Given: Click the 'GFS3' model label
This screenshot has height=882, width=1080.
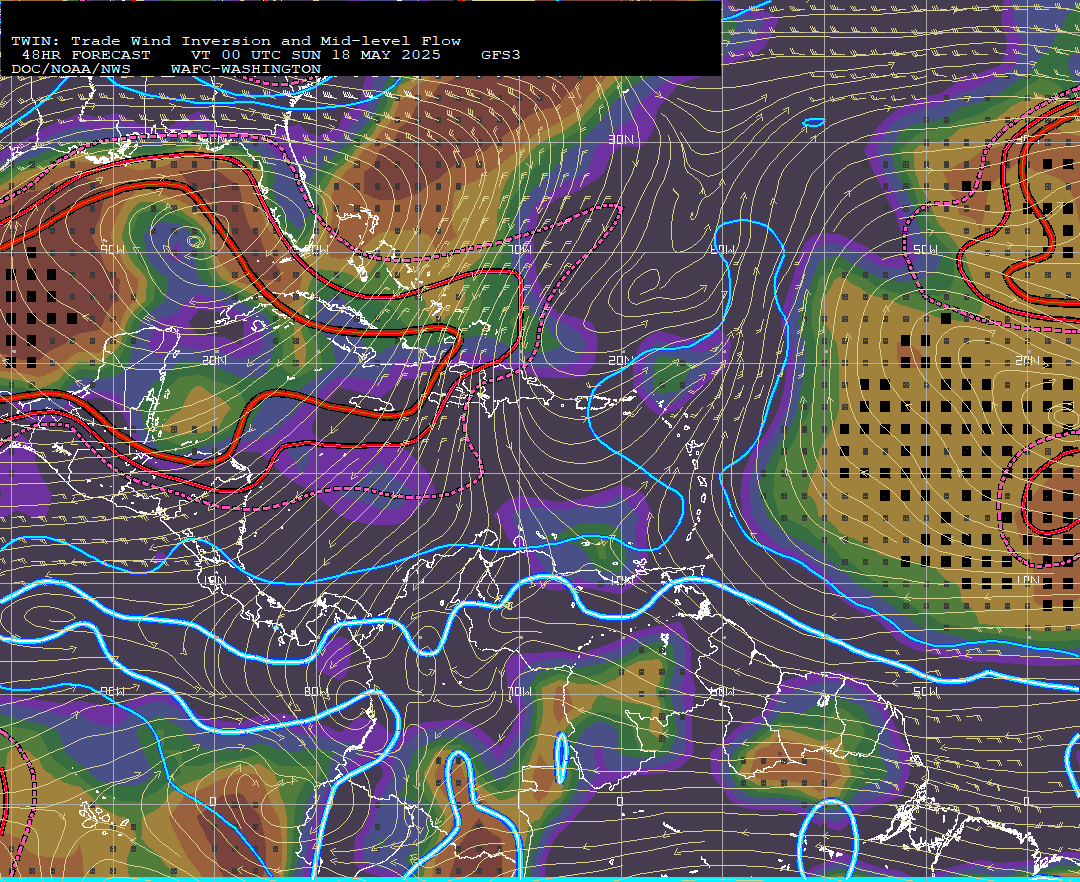Looking at the screenshot, I should (x=501, y=55).
